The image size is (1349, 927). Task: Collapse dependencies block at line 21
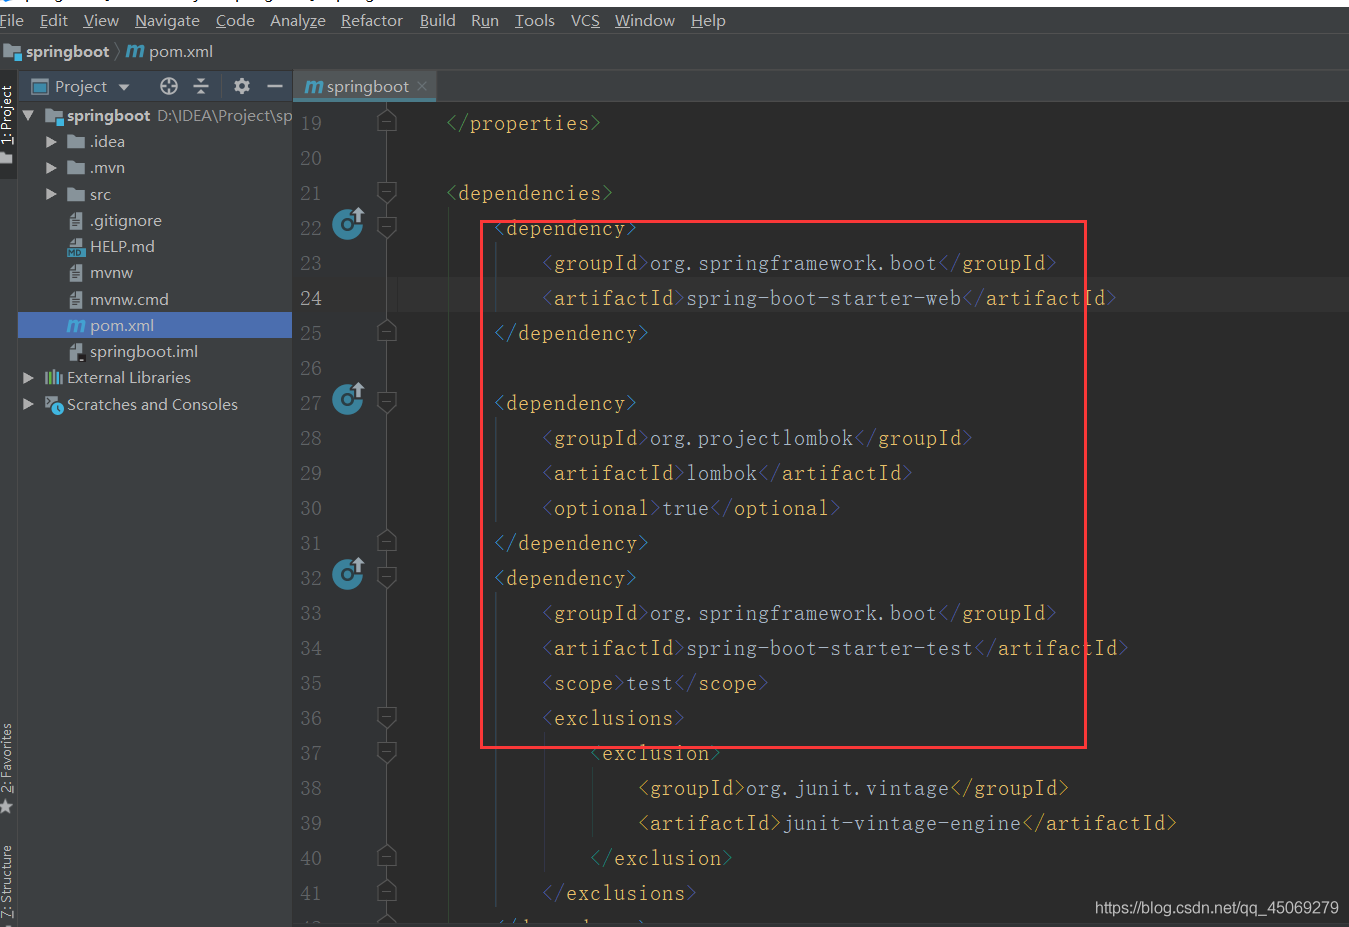(x=387, y=192)
